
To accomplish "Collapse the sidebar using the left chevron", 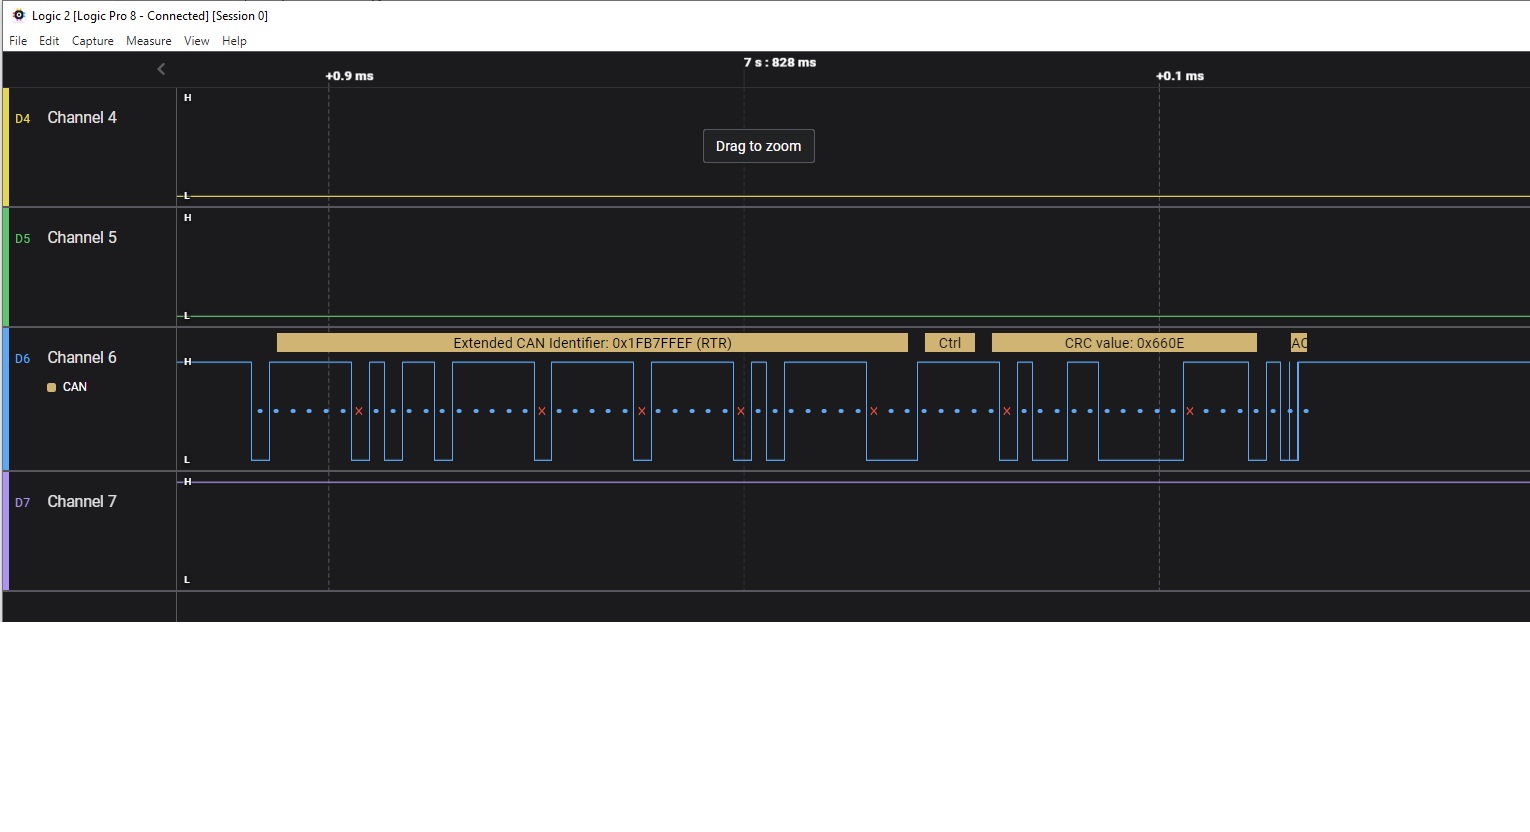I will click(161, 69).
